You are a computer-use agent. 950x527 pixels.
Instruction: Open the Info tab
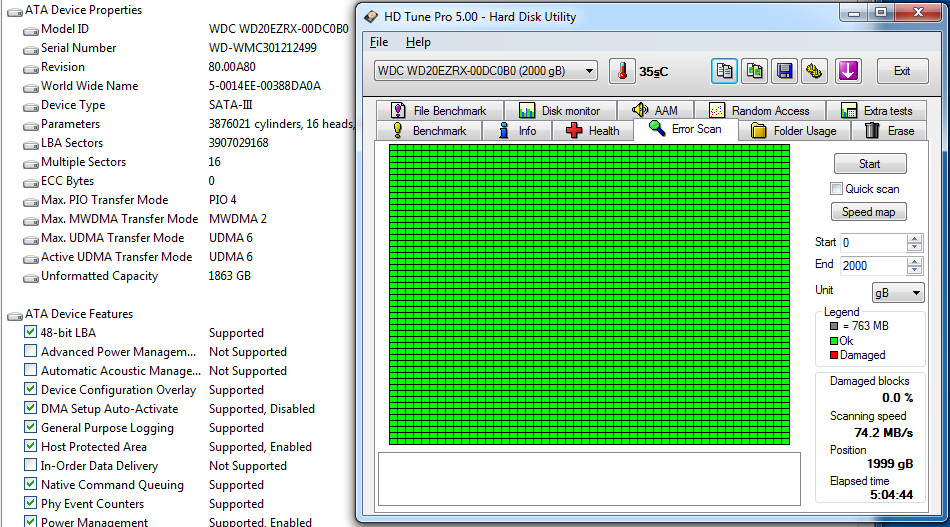[x=517, y=130]
